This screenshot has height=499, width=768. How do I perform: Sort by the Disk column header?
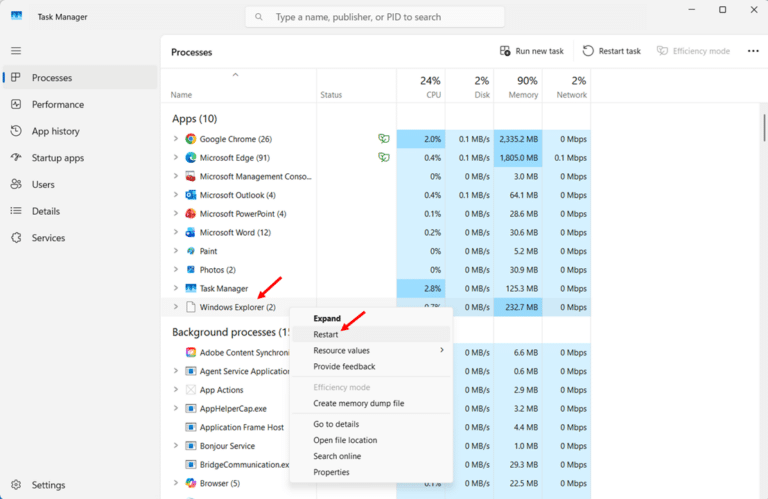tap(469, 86)
